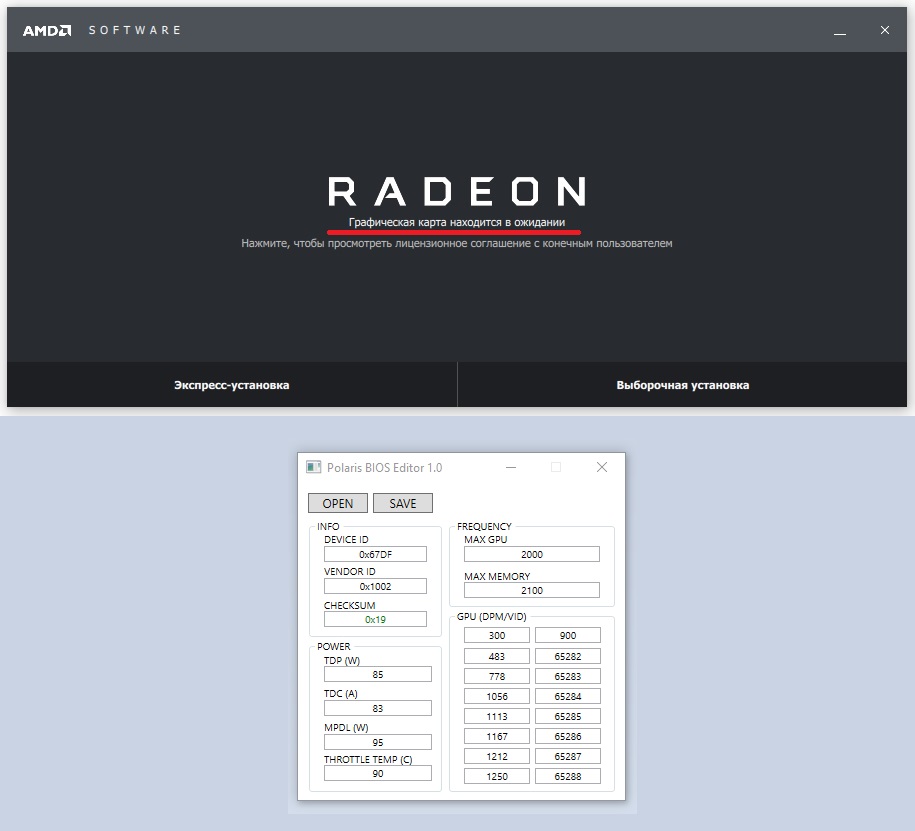
Task: Select the GPU VID field 65283
Action: (x=568, y=676)
